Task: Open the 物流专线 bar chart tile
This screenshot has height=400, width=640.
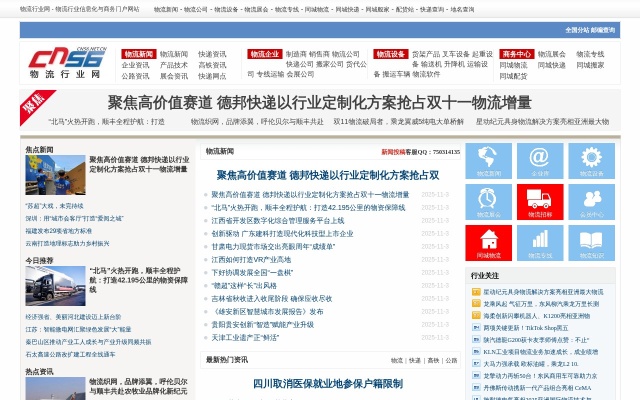Action: point(540,243)
